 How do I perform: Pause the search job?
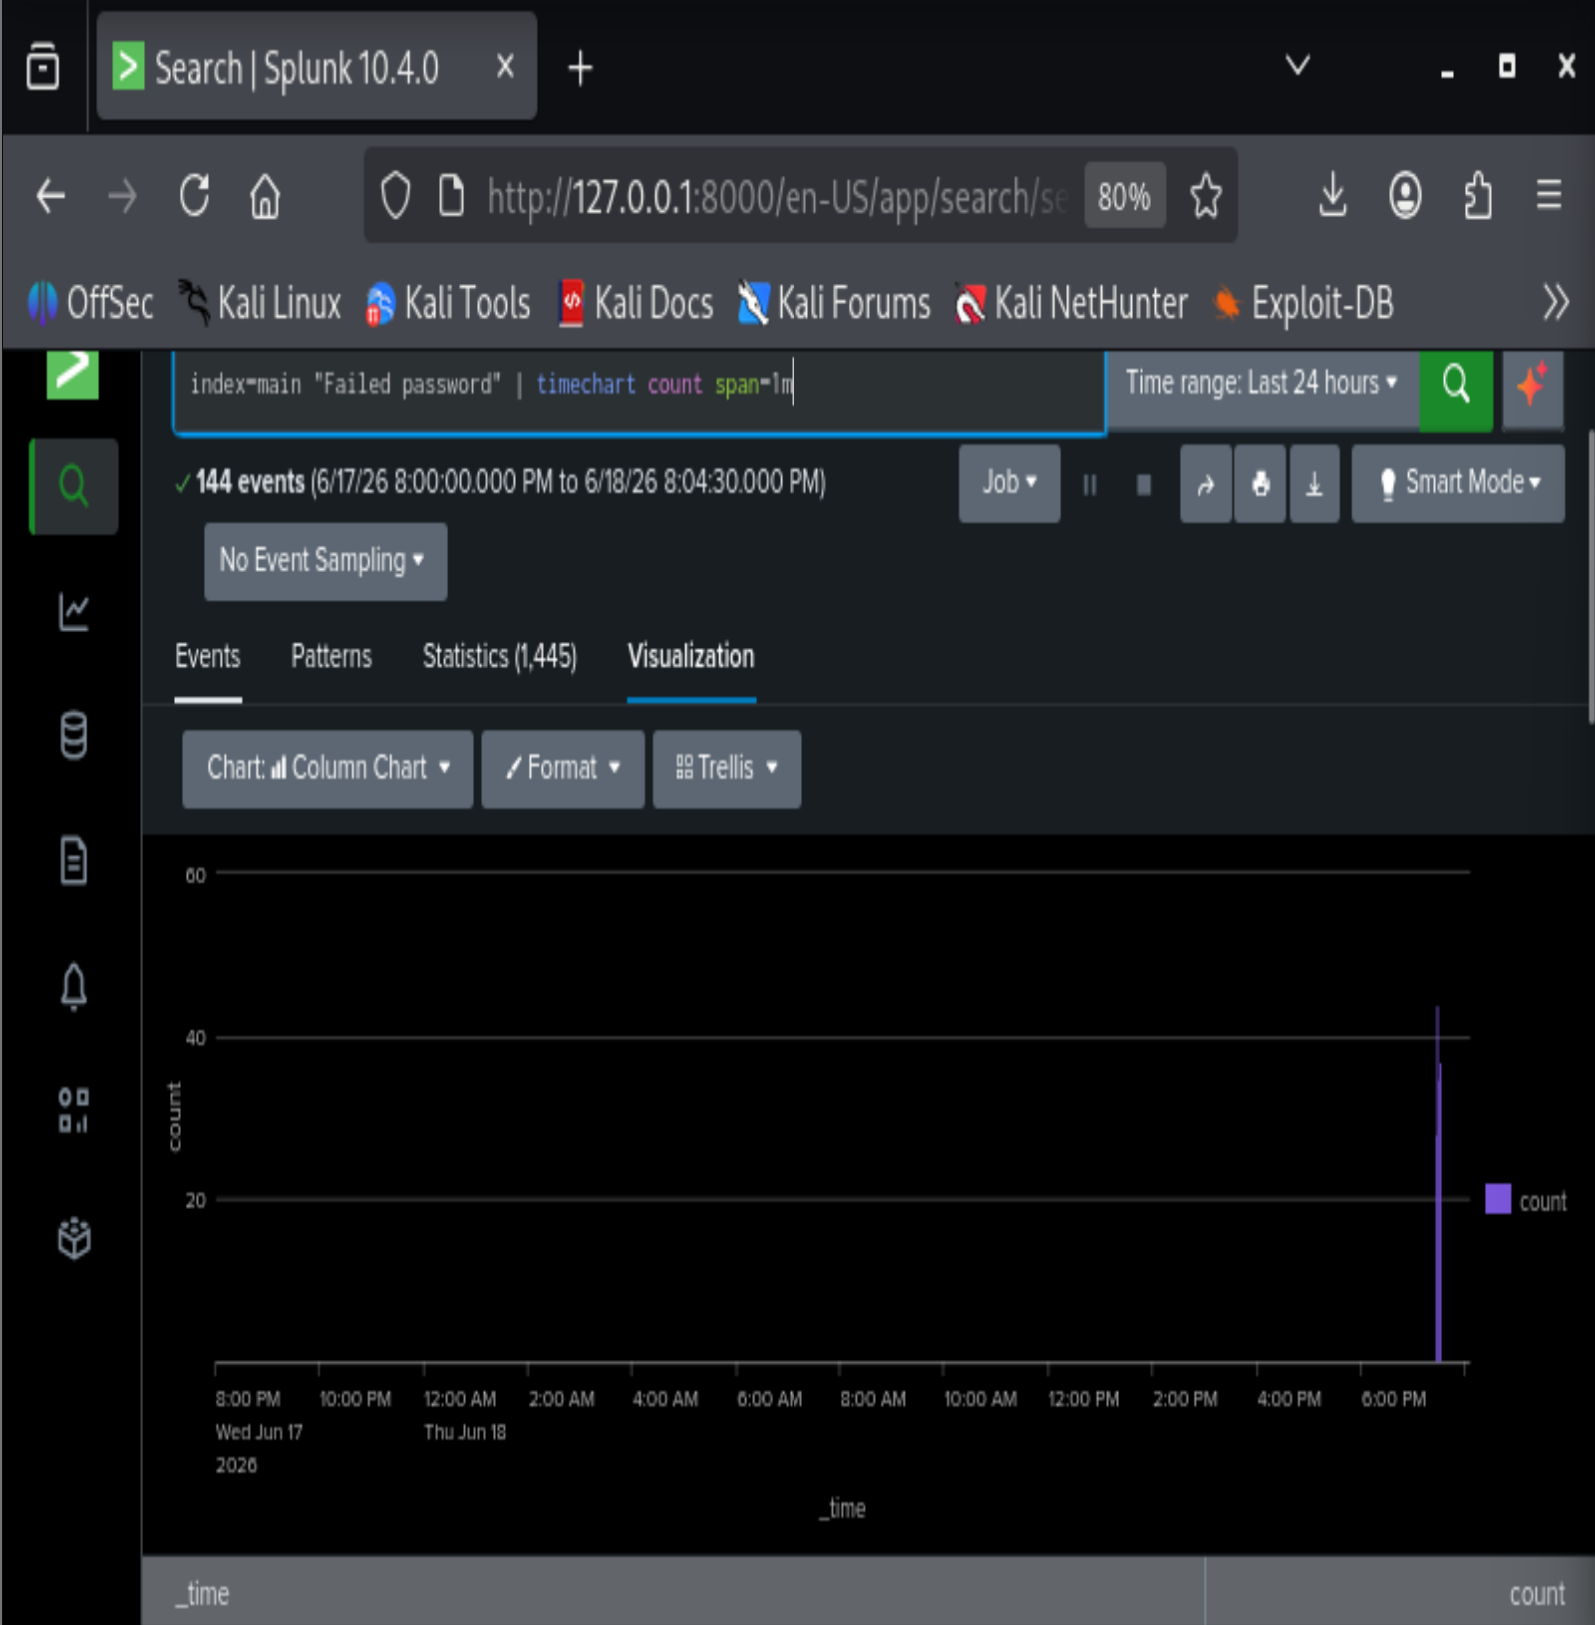[1089, 485]
